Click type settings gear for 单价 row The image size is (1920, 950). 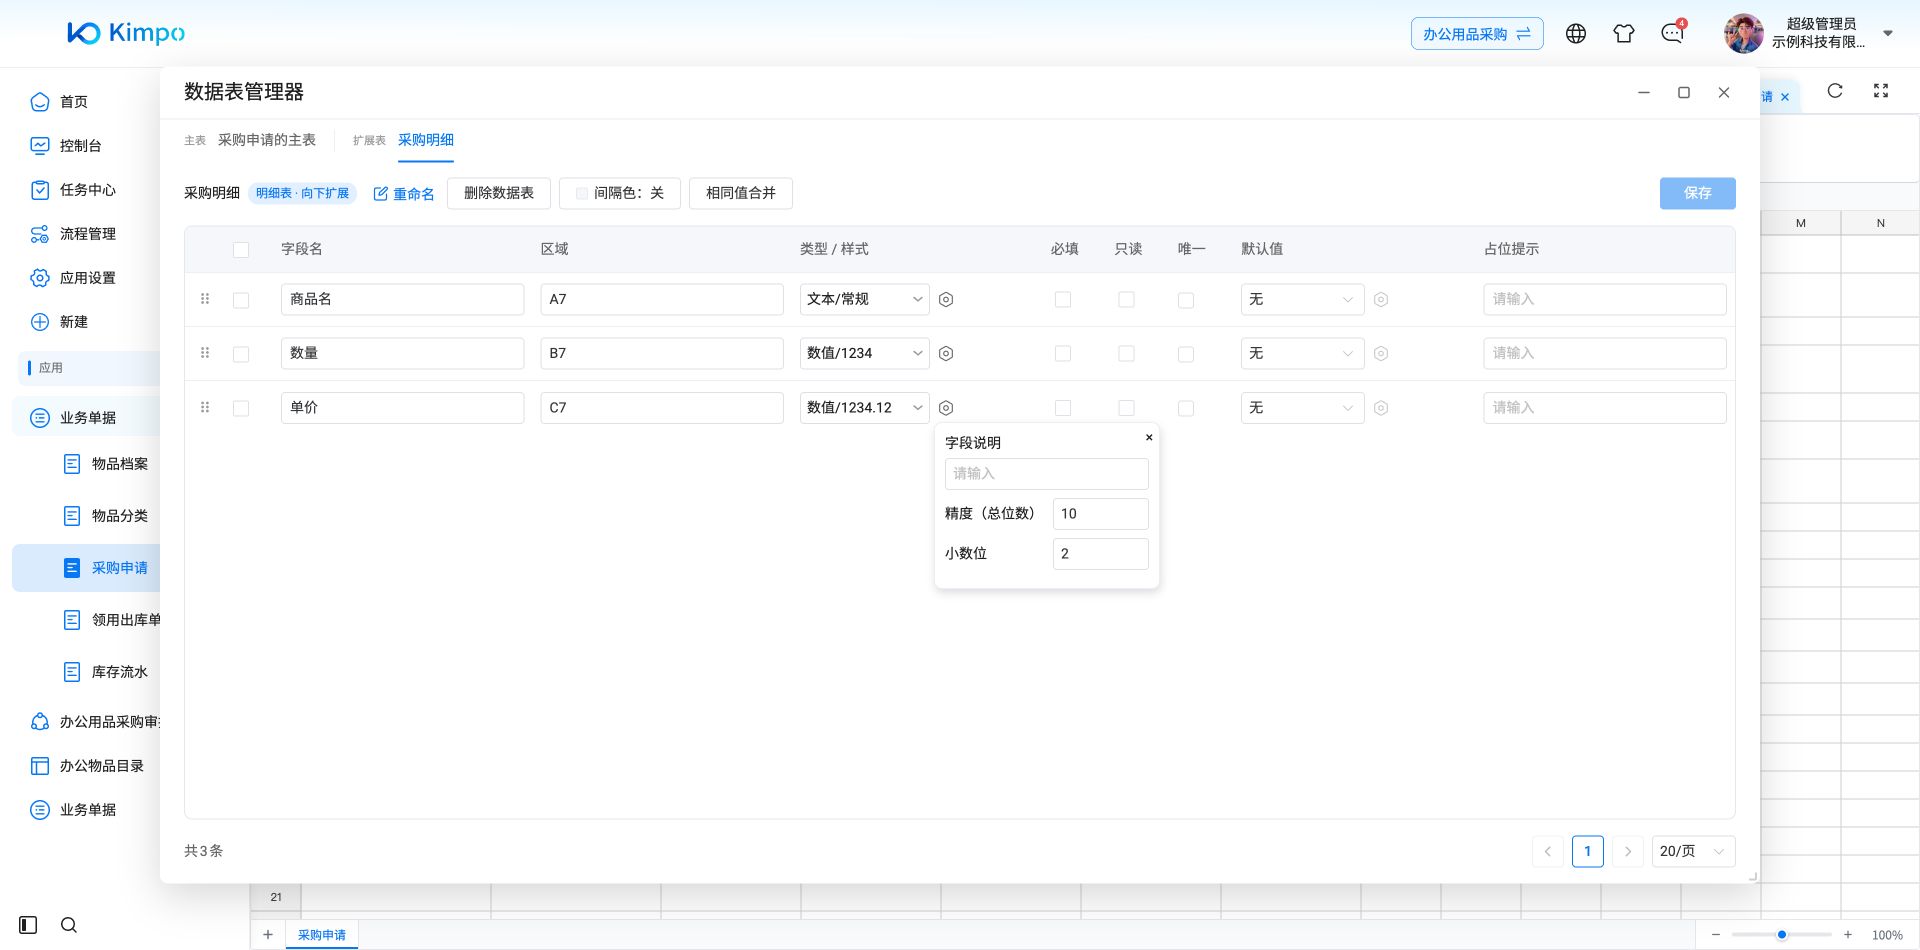pos(946,408)
